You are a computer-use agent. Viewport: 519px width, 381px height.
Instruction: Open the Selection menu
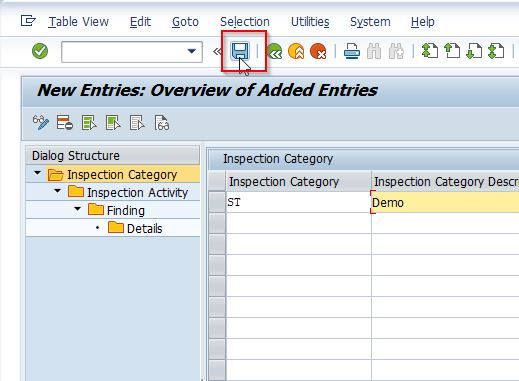coord(245,22)
